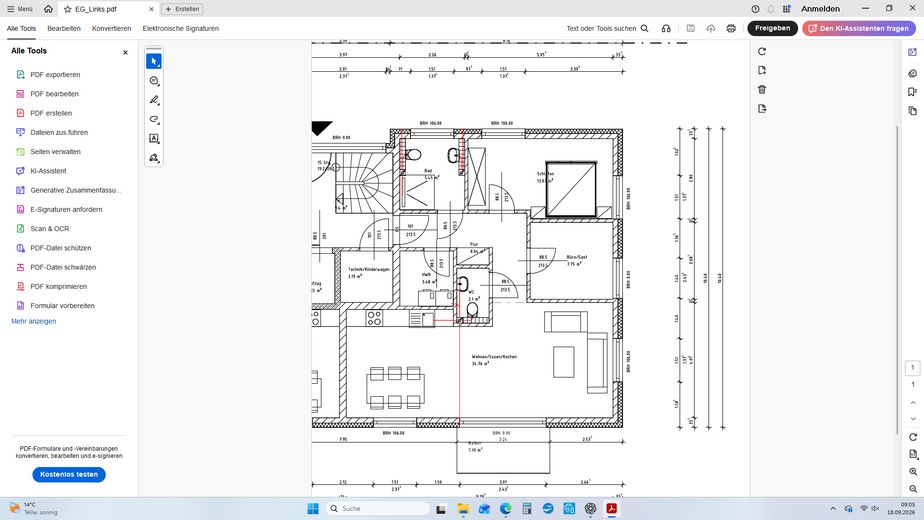The height and width of the screenshot is (520, 924).
Task: Click Den KI-Assistenten fragen button
Action: point(859,28)
